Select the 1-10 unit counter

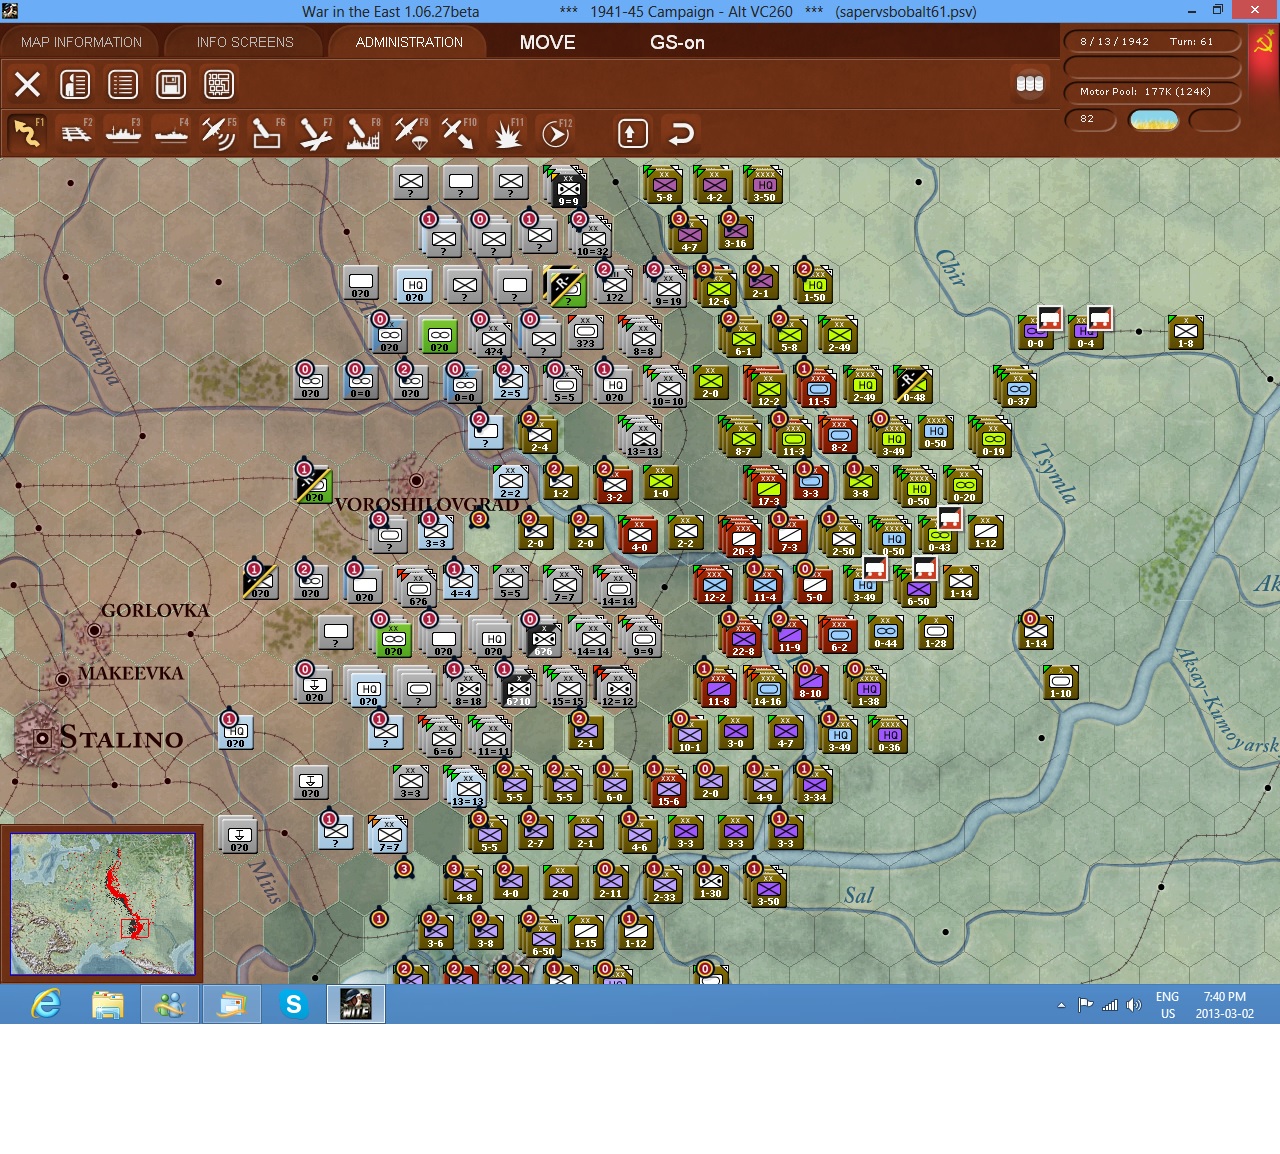pos(1061,683)
